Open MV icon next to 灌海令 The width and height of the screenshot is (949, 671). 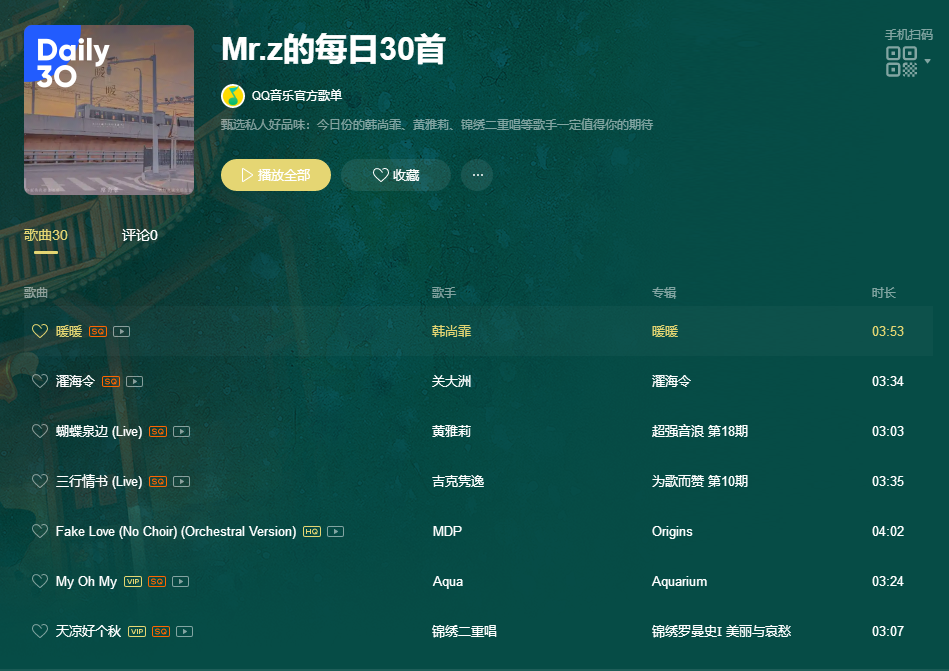point(134,381)
